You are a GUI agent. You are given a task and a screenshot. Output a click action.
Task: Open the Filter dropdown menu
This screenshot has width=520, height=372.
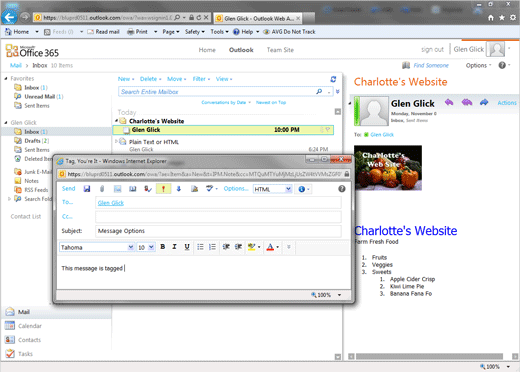201,79
